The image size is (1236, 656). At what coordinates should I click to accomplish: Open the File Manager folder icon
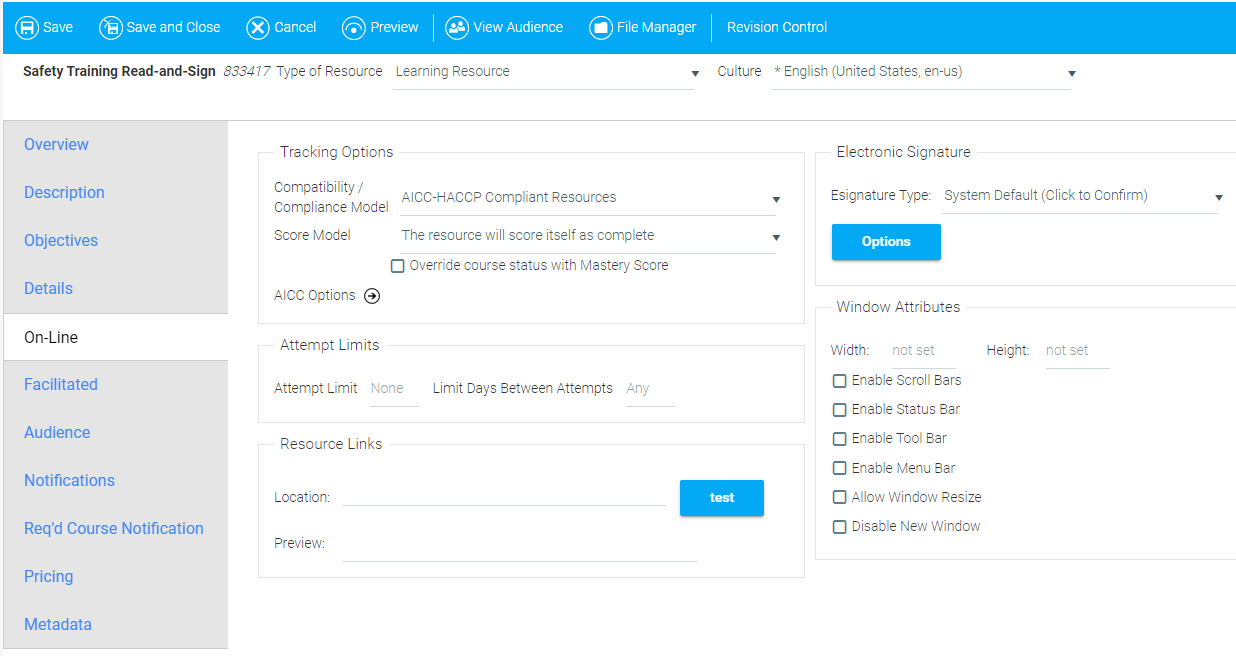point(601,28)
